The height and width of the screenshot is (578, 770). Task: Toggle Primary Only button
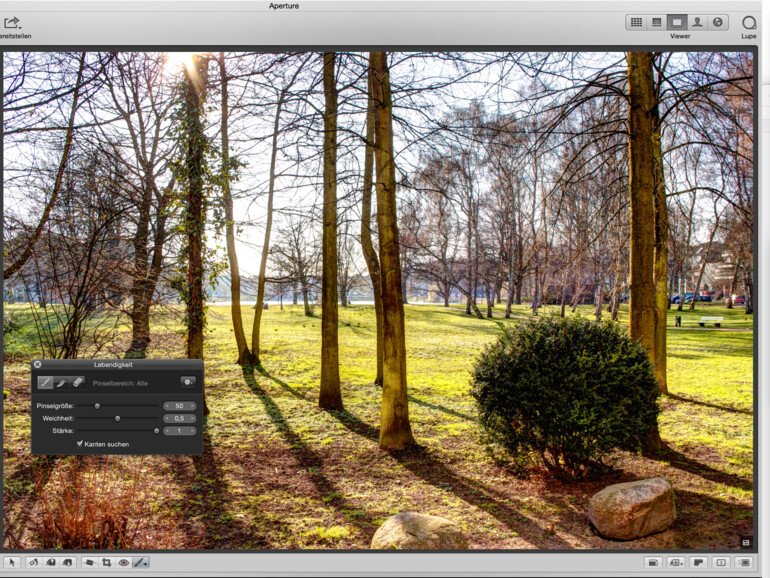tap(699, 562)
